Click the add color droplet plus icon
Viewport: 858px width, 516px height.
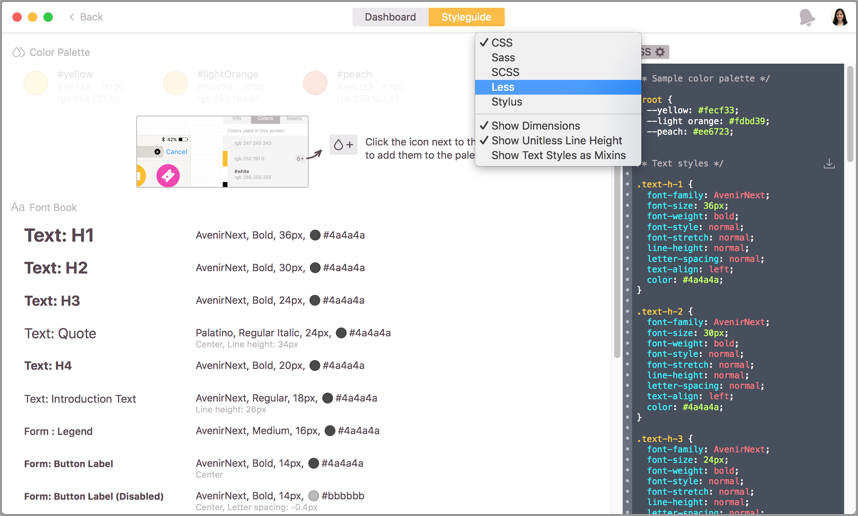[343, 145]
